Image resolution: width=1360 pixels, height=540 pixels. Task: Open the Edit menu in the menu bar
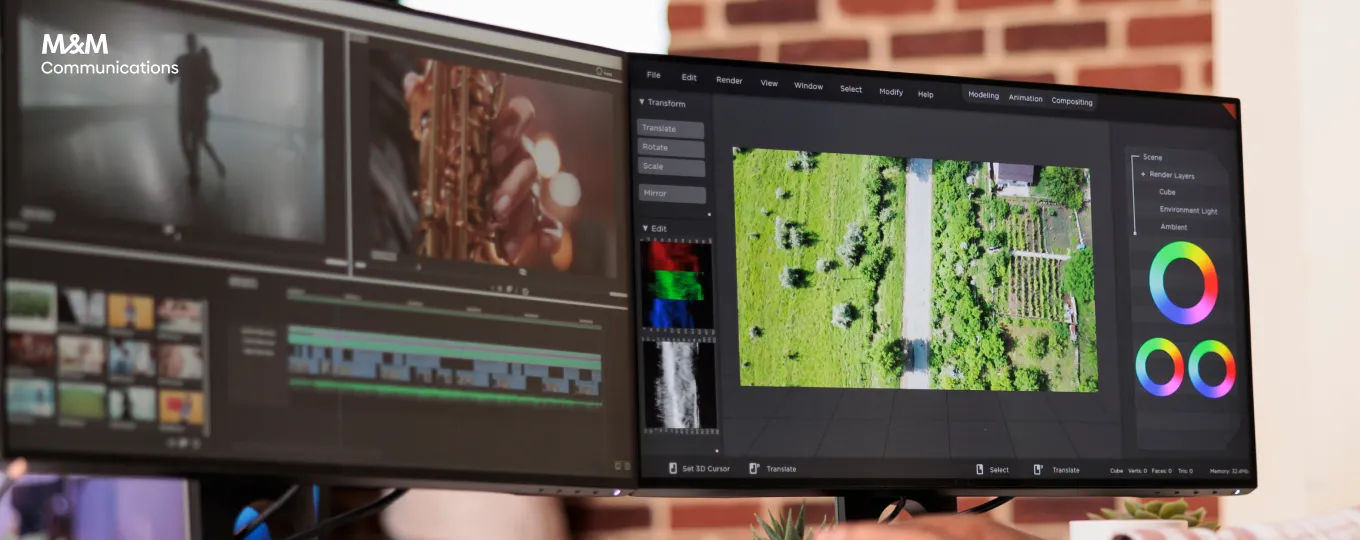689,77
